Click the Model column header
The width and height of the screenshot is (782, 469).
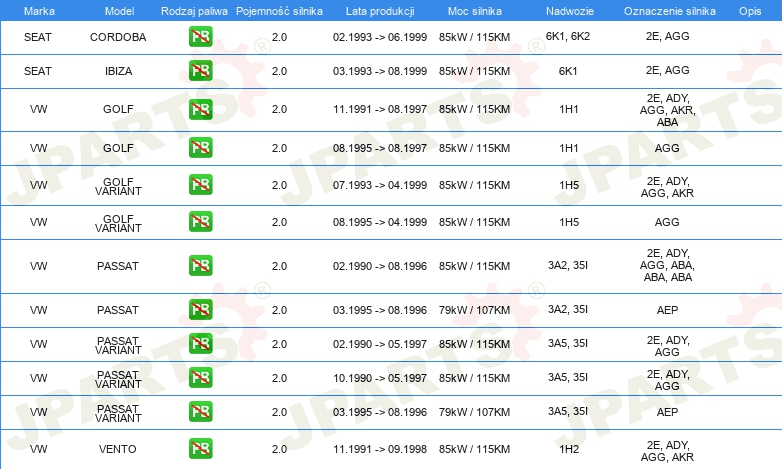(119, 11)
